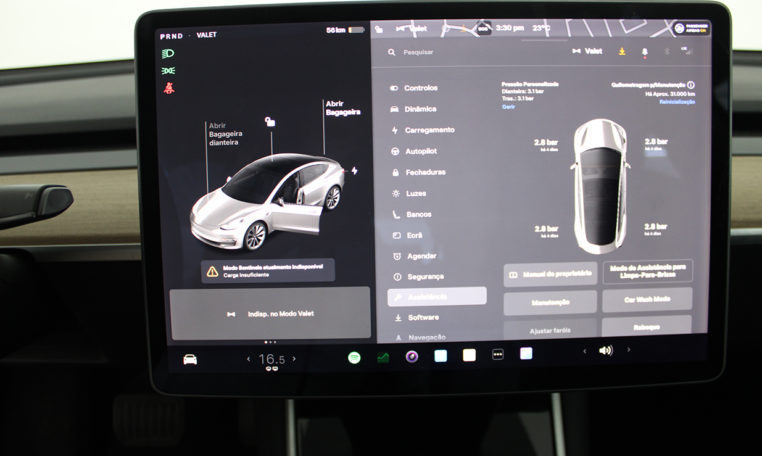Viewport: 762px width, 456px height.
Task: Tap the lock icon on the status bar
Action: point(379,29)
